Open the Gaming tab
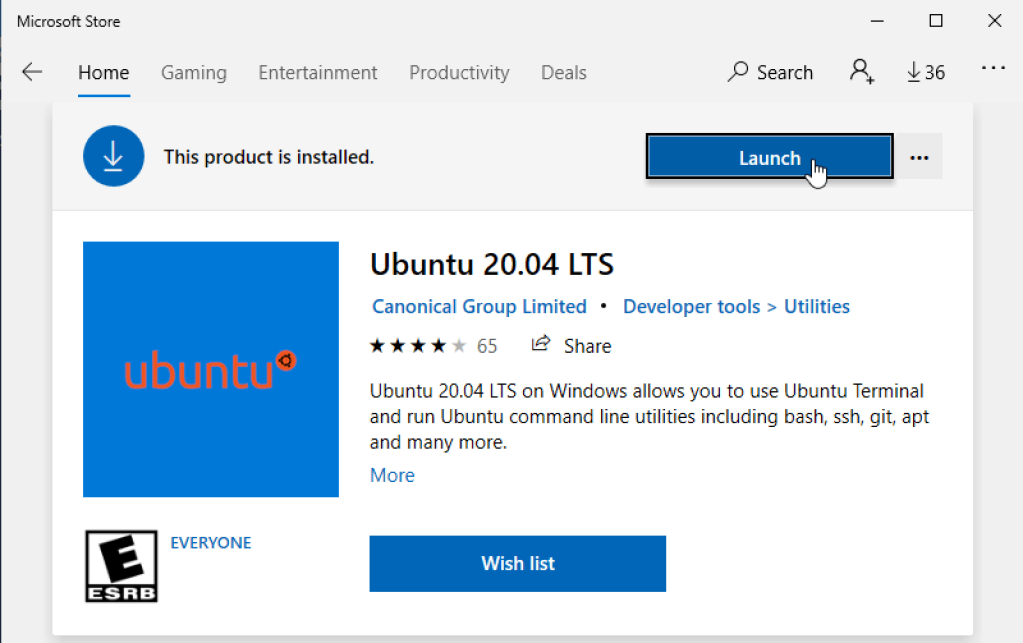 coord(194,73)
